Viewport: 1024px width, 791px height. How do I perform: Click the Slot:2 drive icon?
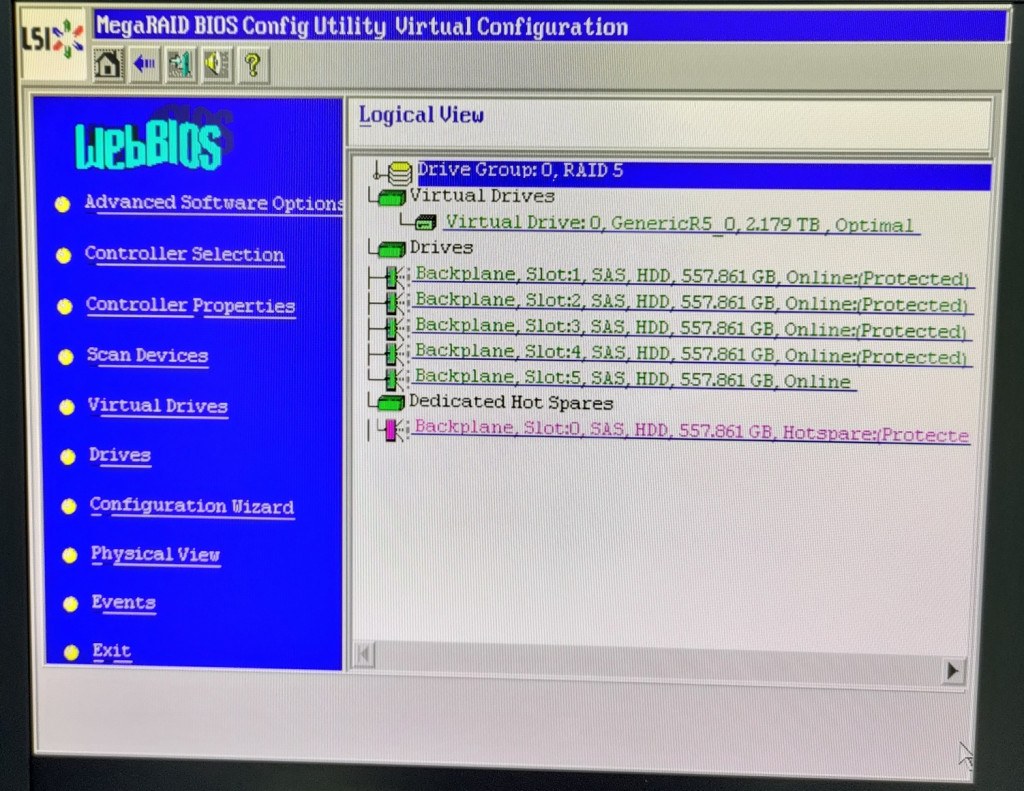click(394, 302)
